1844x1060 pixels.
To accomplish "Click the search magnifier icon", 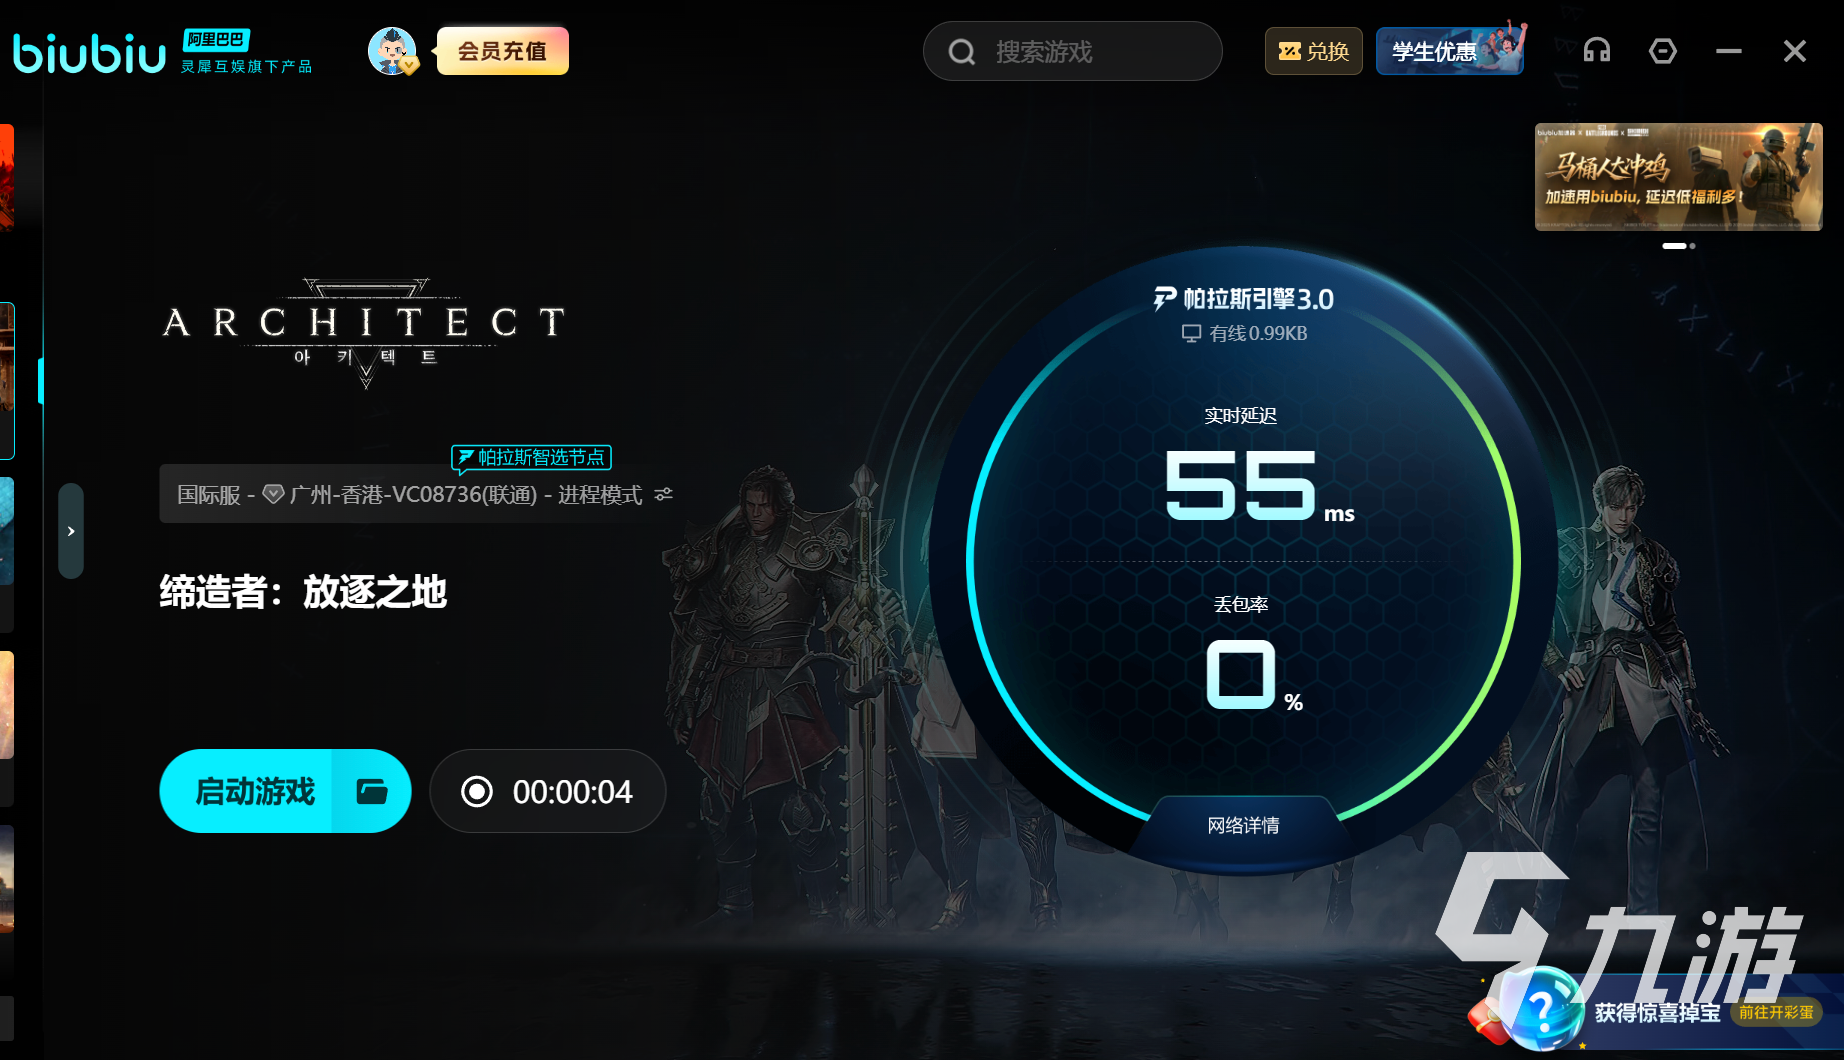I will pyautogui.click(x=962, y=52).
